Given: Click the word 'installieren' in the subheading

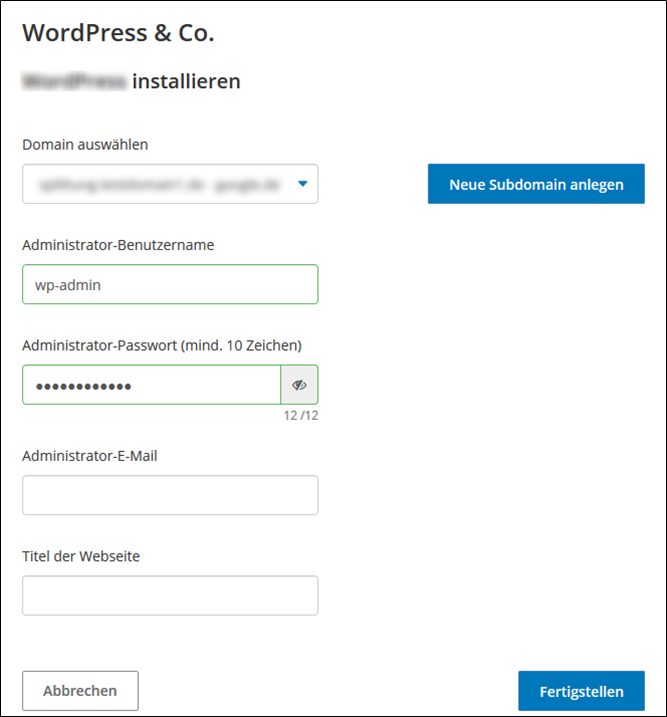Looking at the screenshot, I should pos(186,81).
